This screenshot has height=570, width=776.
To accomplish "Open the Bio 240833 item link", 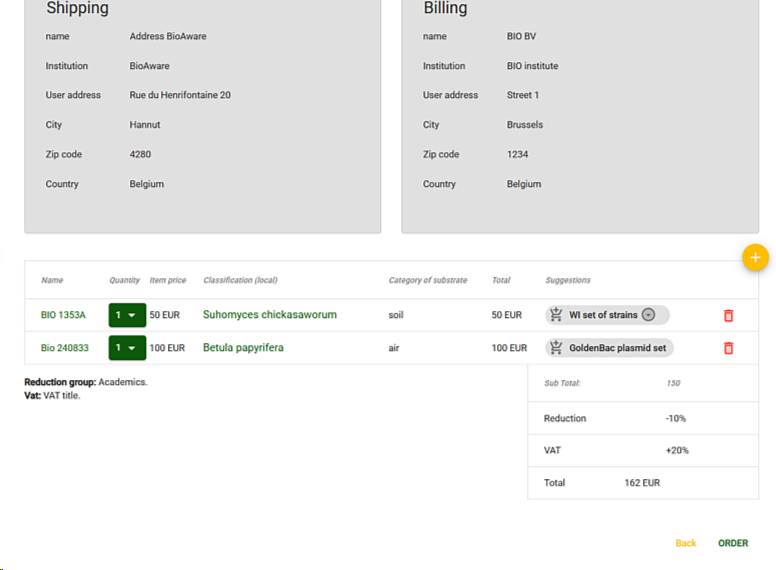I will pyautogui.click(x=64, y=348).
